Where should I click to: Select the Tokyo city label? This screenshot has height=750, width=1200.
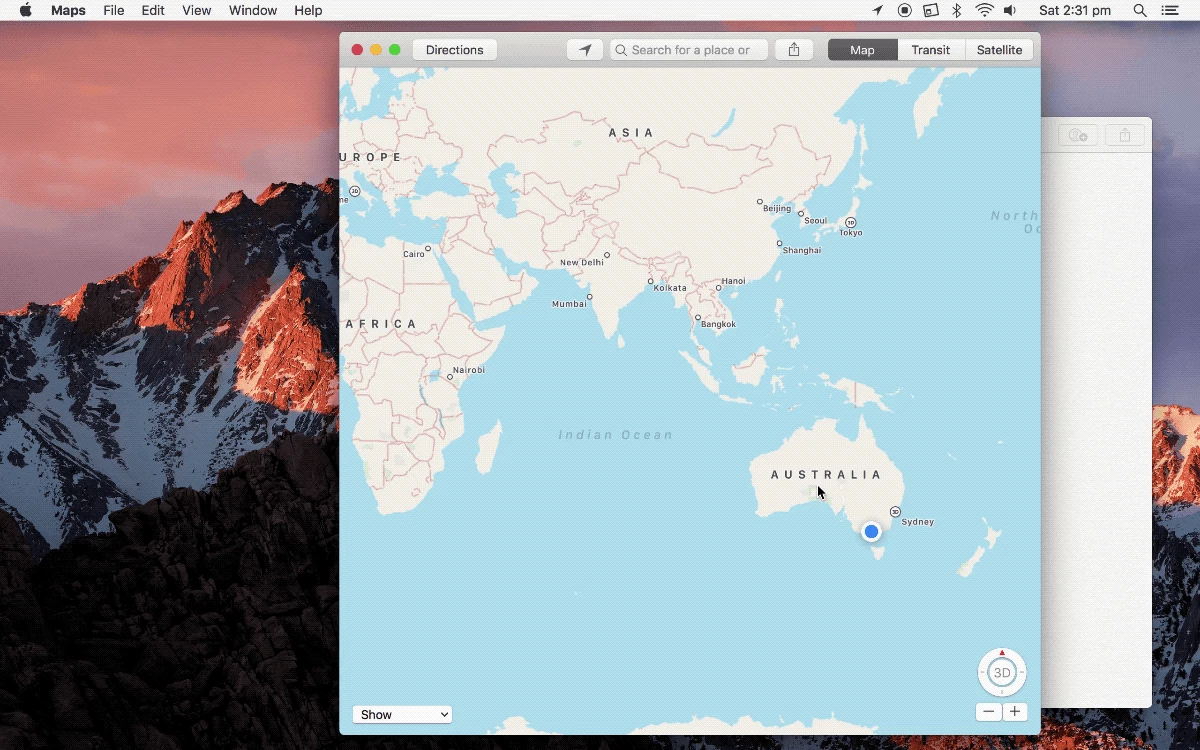click(x=851, y=232)
